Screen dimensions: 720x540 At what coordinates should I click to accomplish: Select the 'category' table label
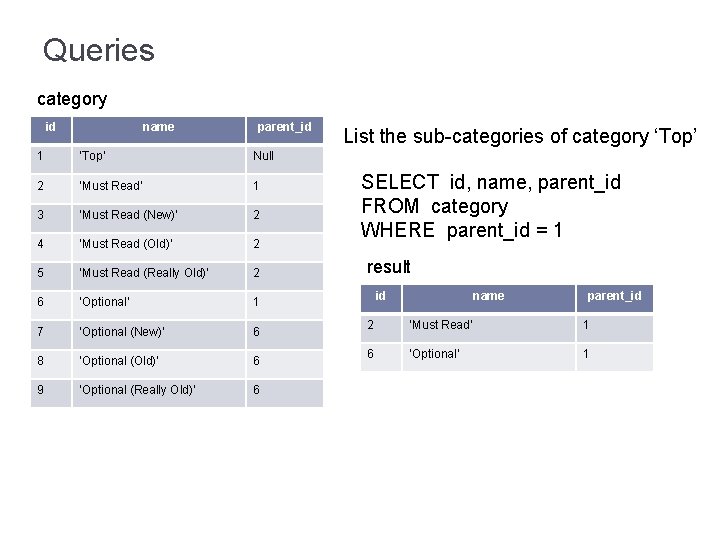point(71,99)
